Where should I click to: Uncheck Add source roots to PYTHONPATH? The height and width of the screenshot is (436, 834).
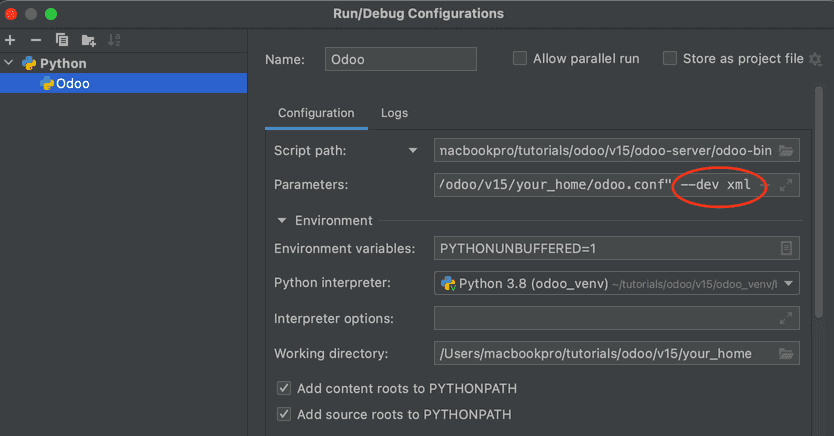[284, 414]
